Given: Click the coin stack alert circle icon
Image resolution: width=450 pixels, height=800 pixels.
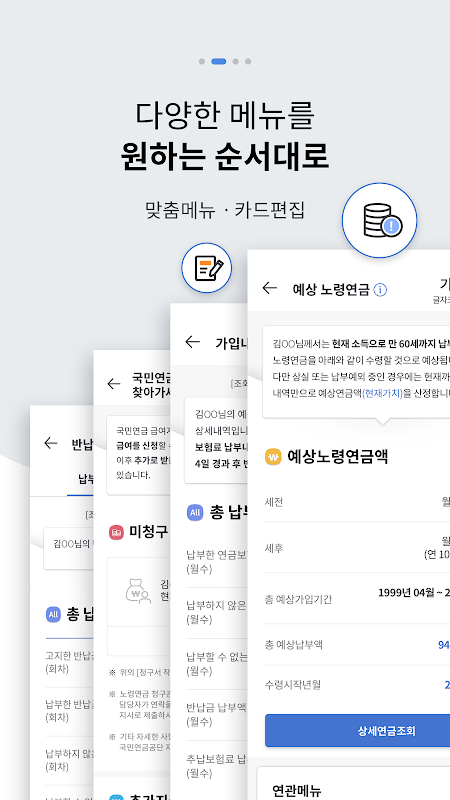Looking at the screenshot, I should [380, 220].
